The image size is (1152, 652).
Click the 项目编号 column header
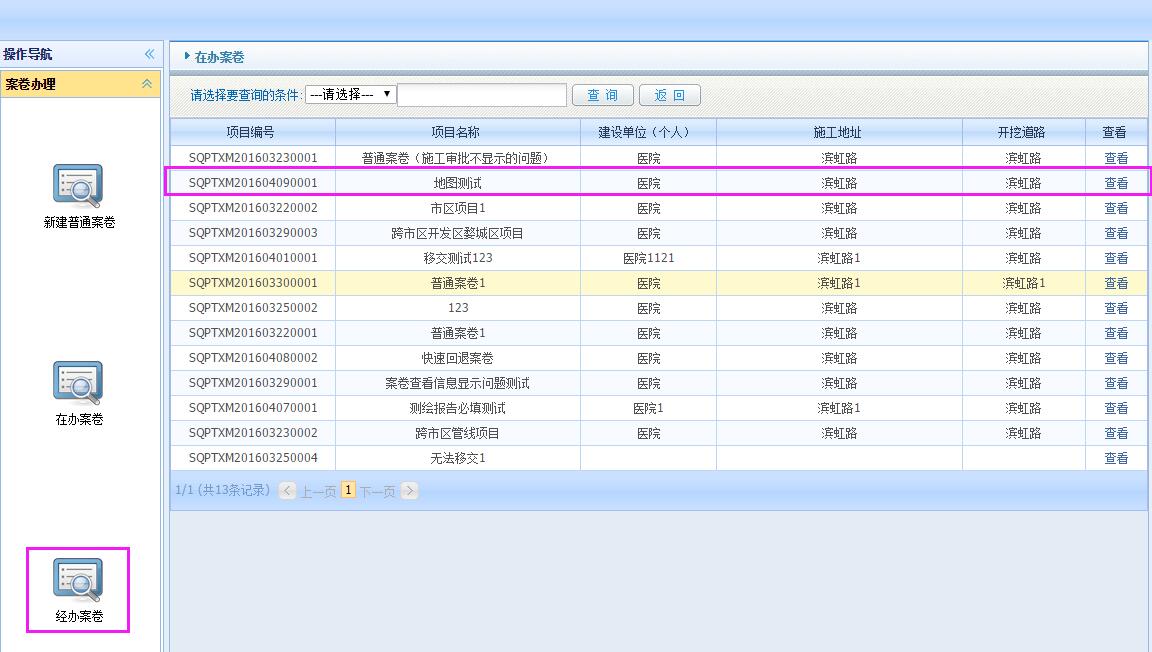(x=253, y=132)
